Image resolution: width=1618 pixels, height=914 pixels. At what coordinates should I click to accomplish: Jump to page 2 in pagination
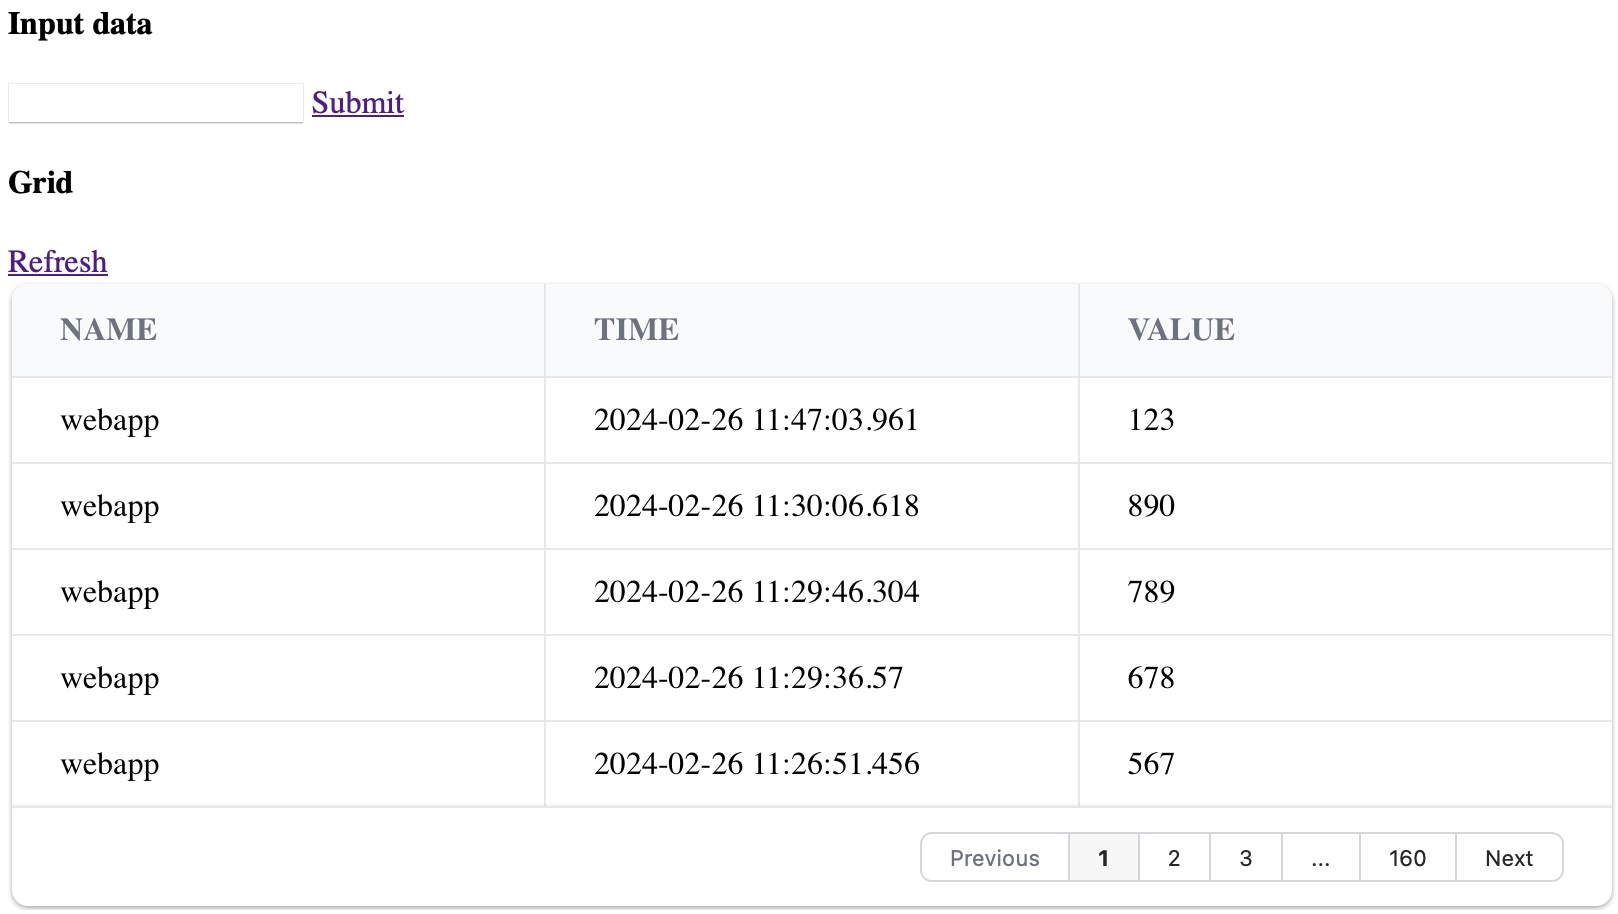coord(1174,858)
